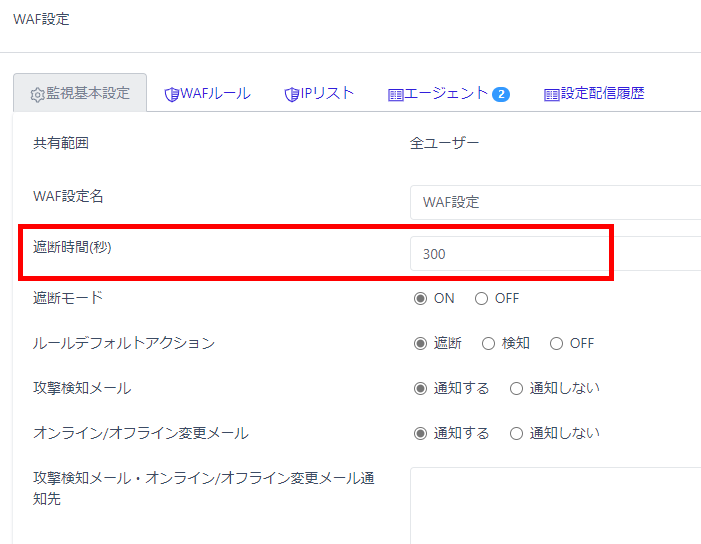The width and height of the screenshot is (701, 544).
Task: Click the table icon beside エージェント
Action: click(395, 94)
